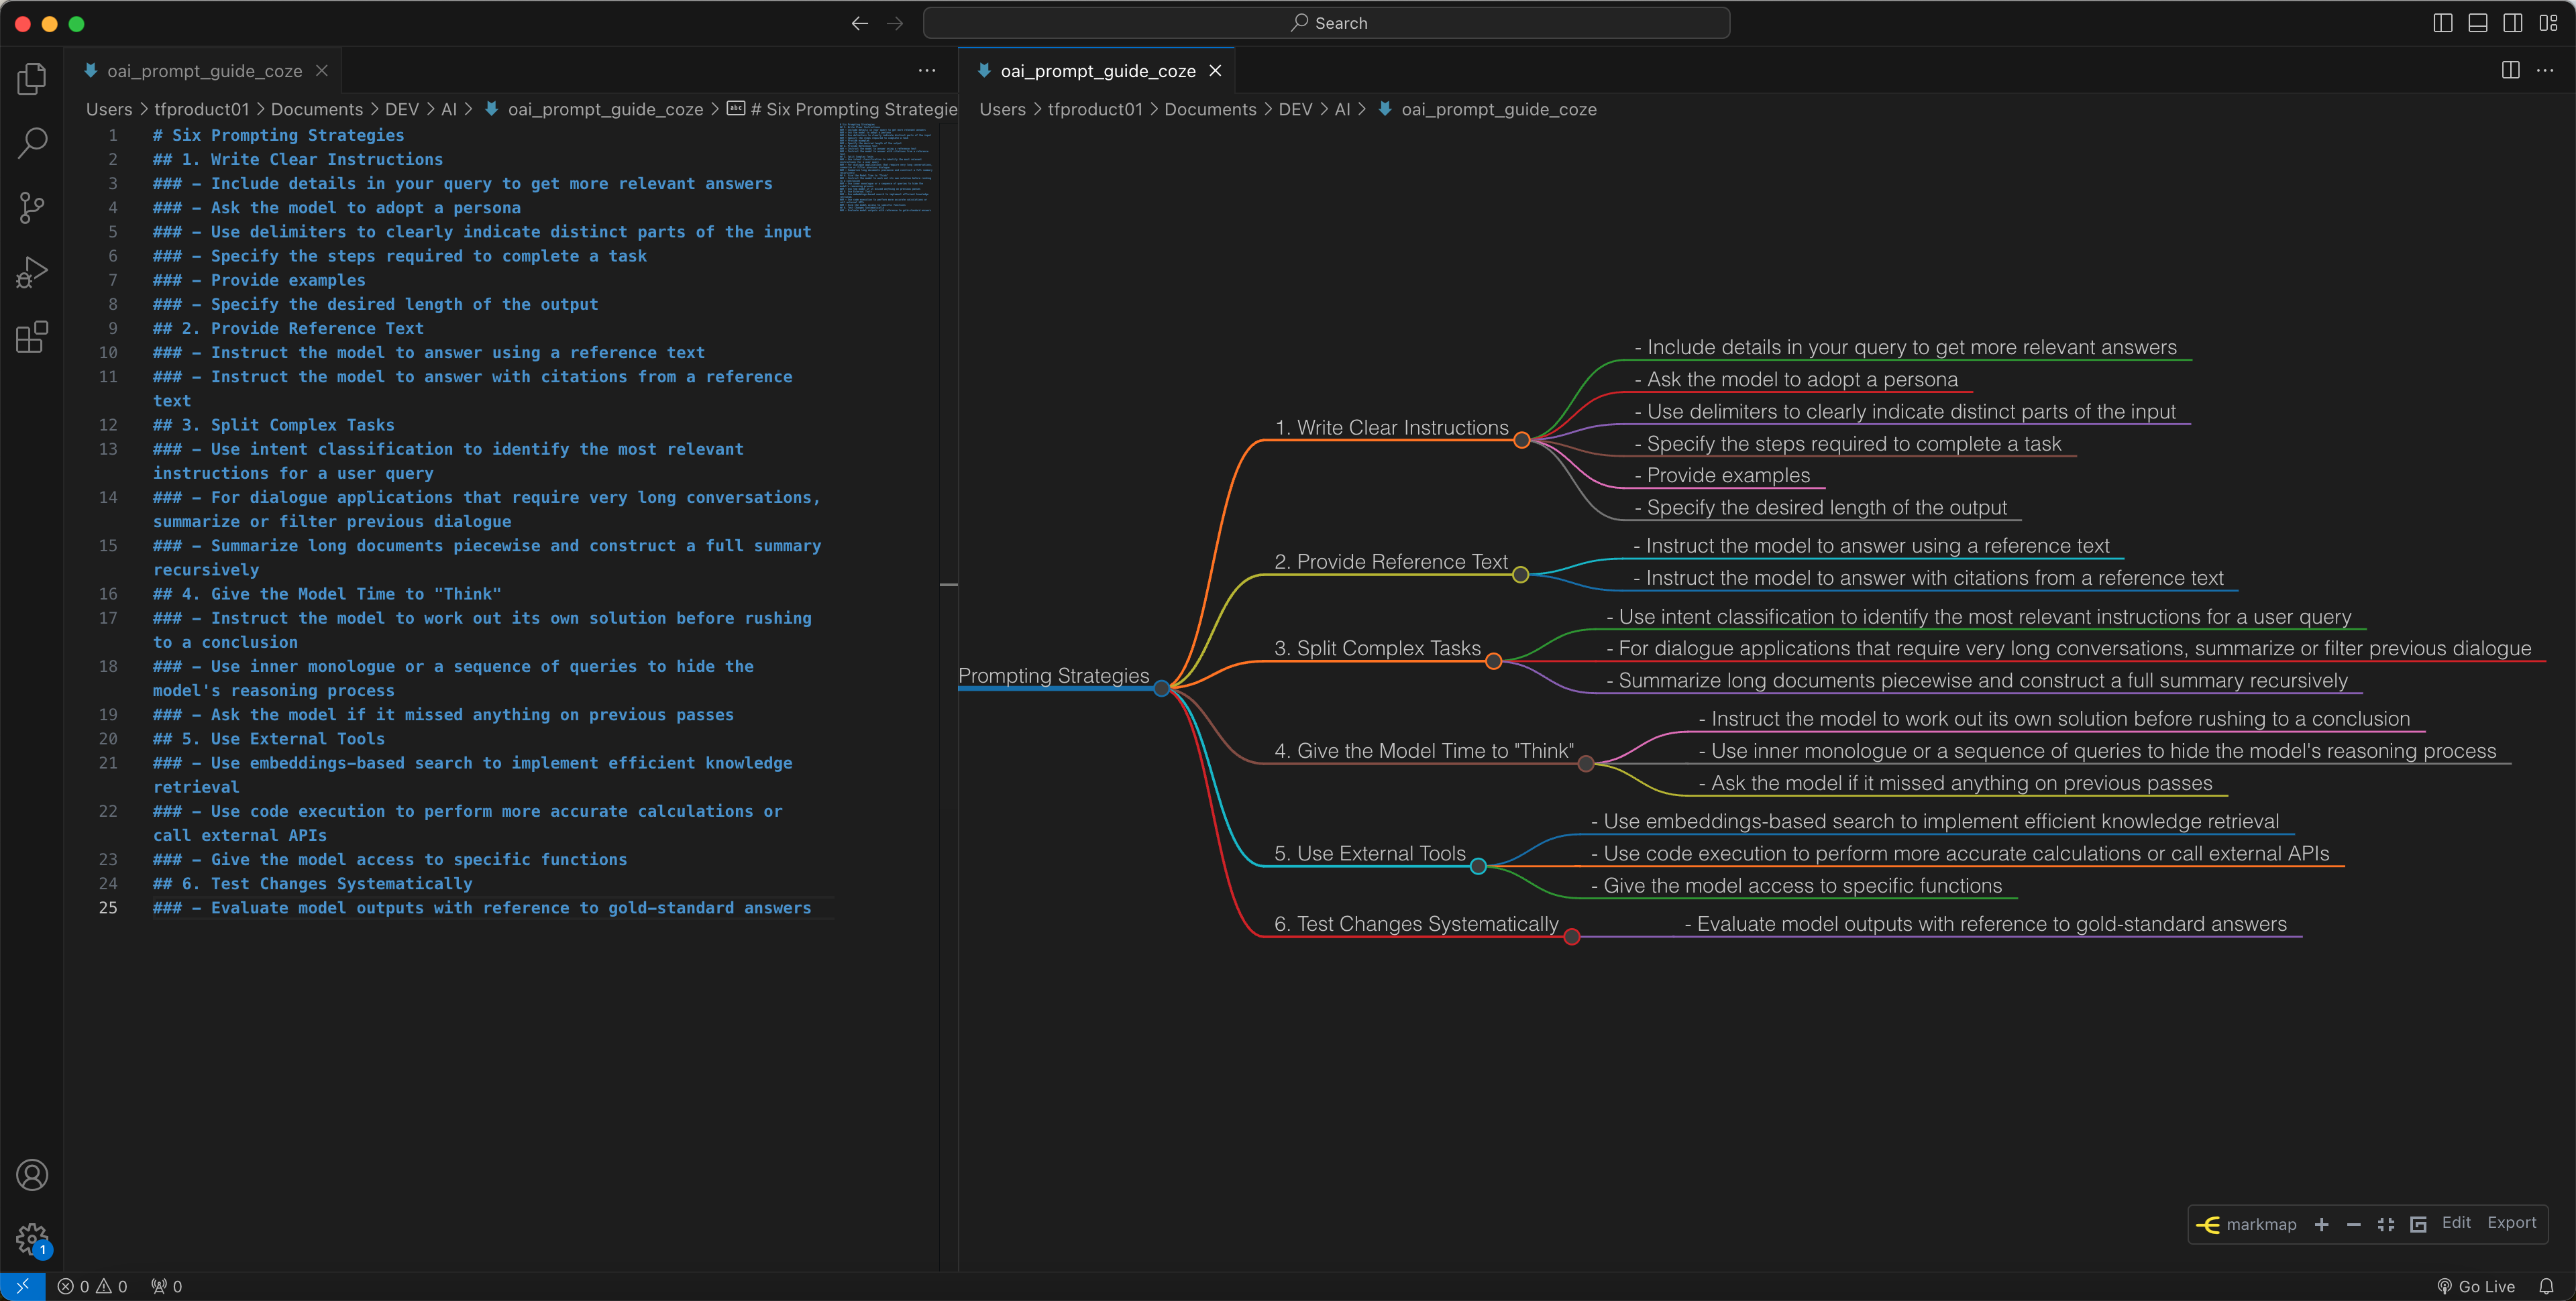Toggle the secondary side bar layout icon

pyautogui.click(x=2512, y=23)
